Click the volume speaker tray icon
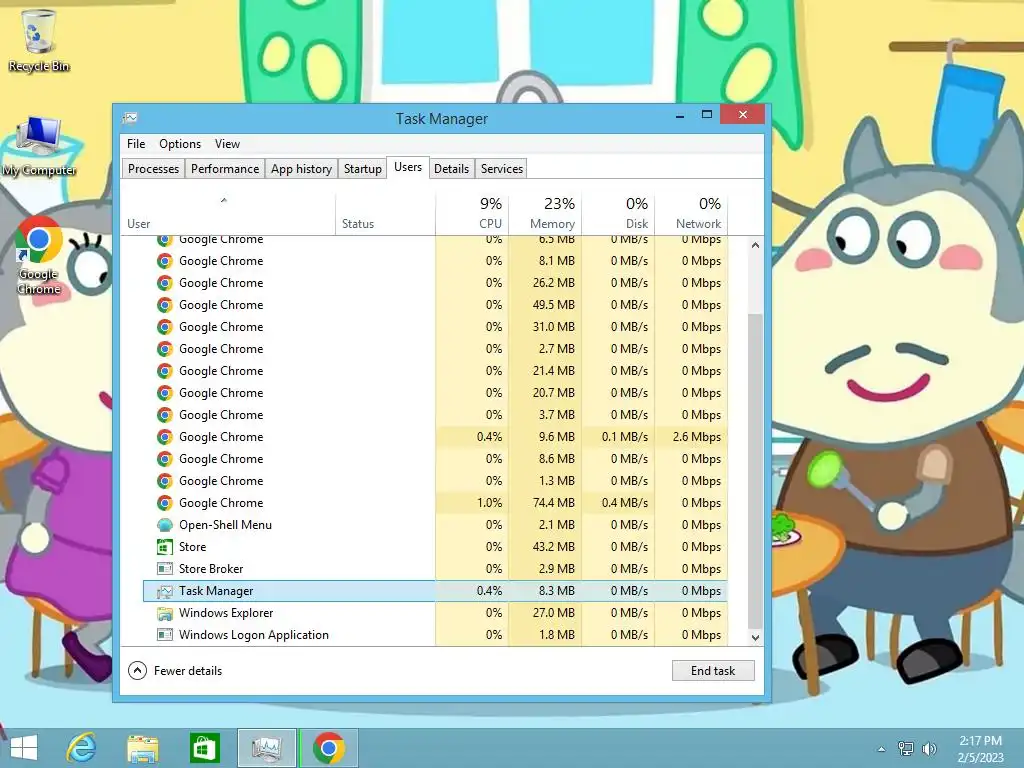 point(929,748)
